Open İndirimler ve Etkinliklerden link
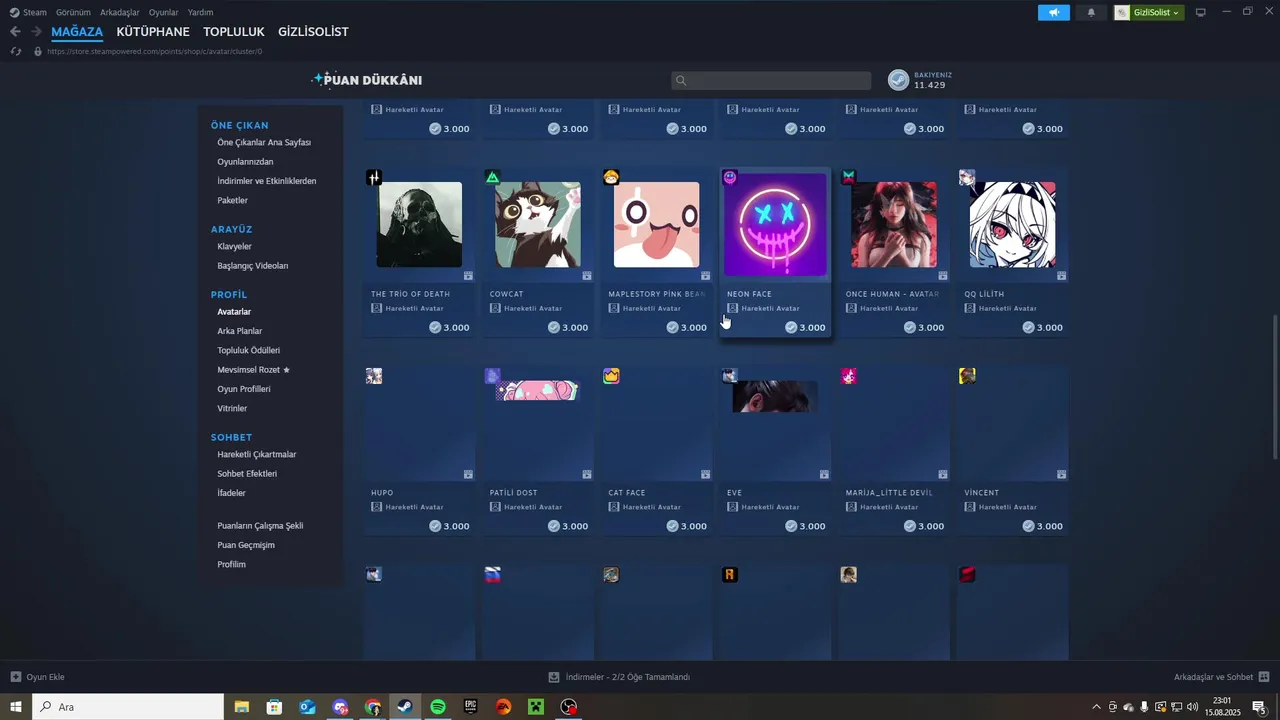This screenshot has height=720, width=1280. tap(267, 181)
